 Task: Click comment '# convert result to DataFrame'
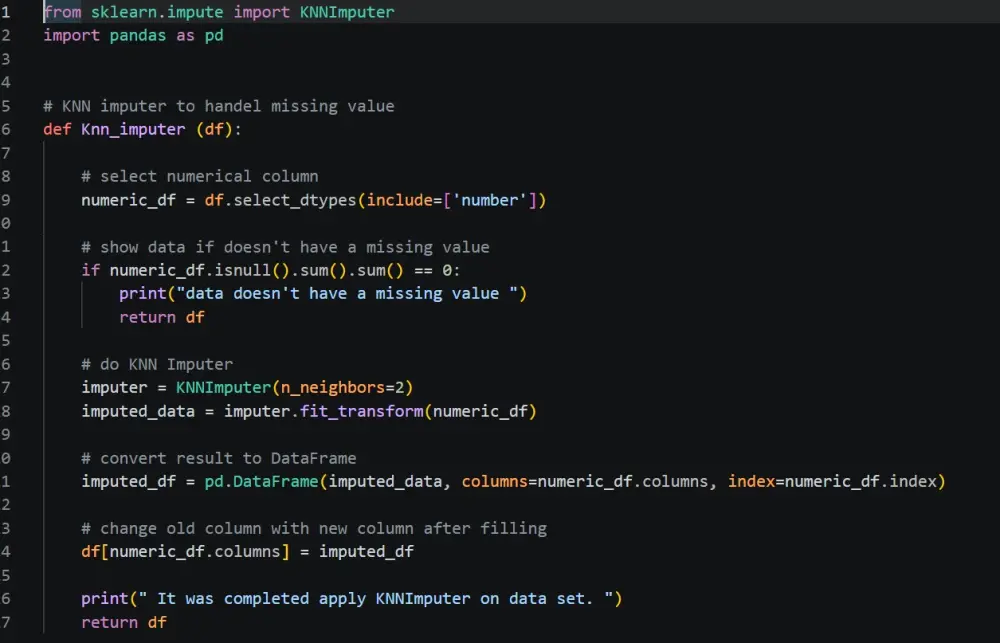pos(219,458)
